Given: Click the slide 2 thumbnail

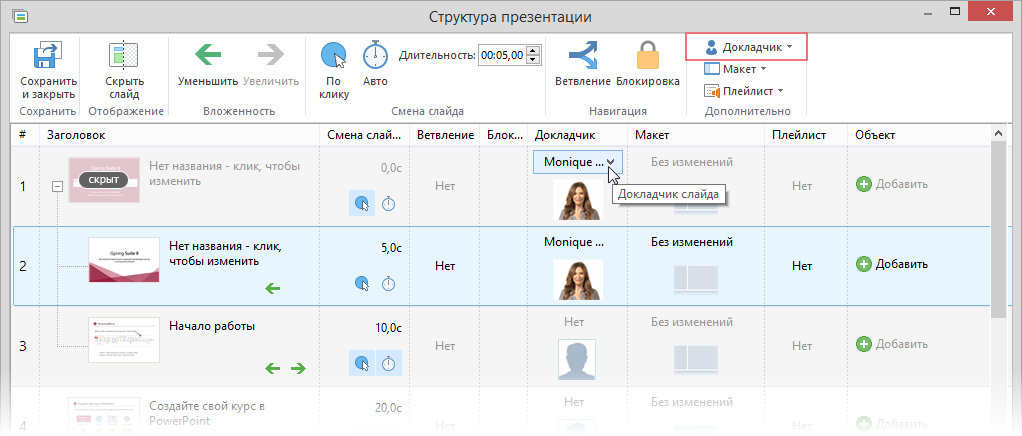Looking at the screenshot, I should click(x=124, y=260).
